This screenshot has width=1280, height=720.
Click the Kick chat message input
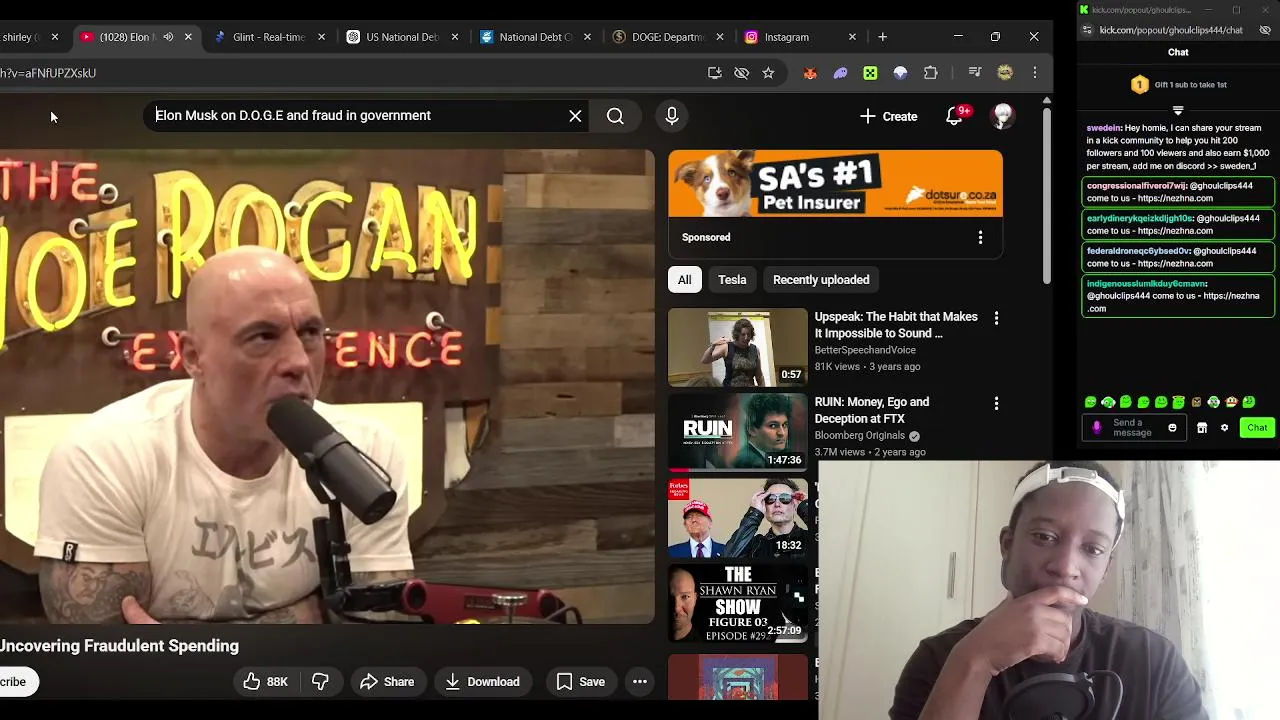(1132, 428)
